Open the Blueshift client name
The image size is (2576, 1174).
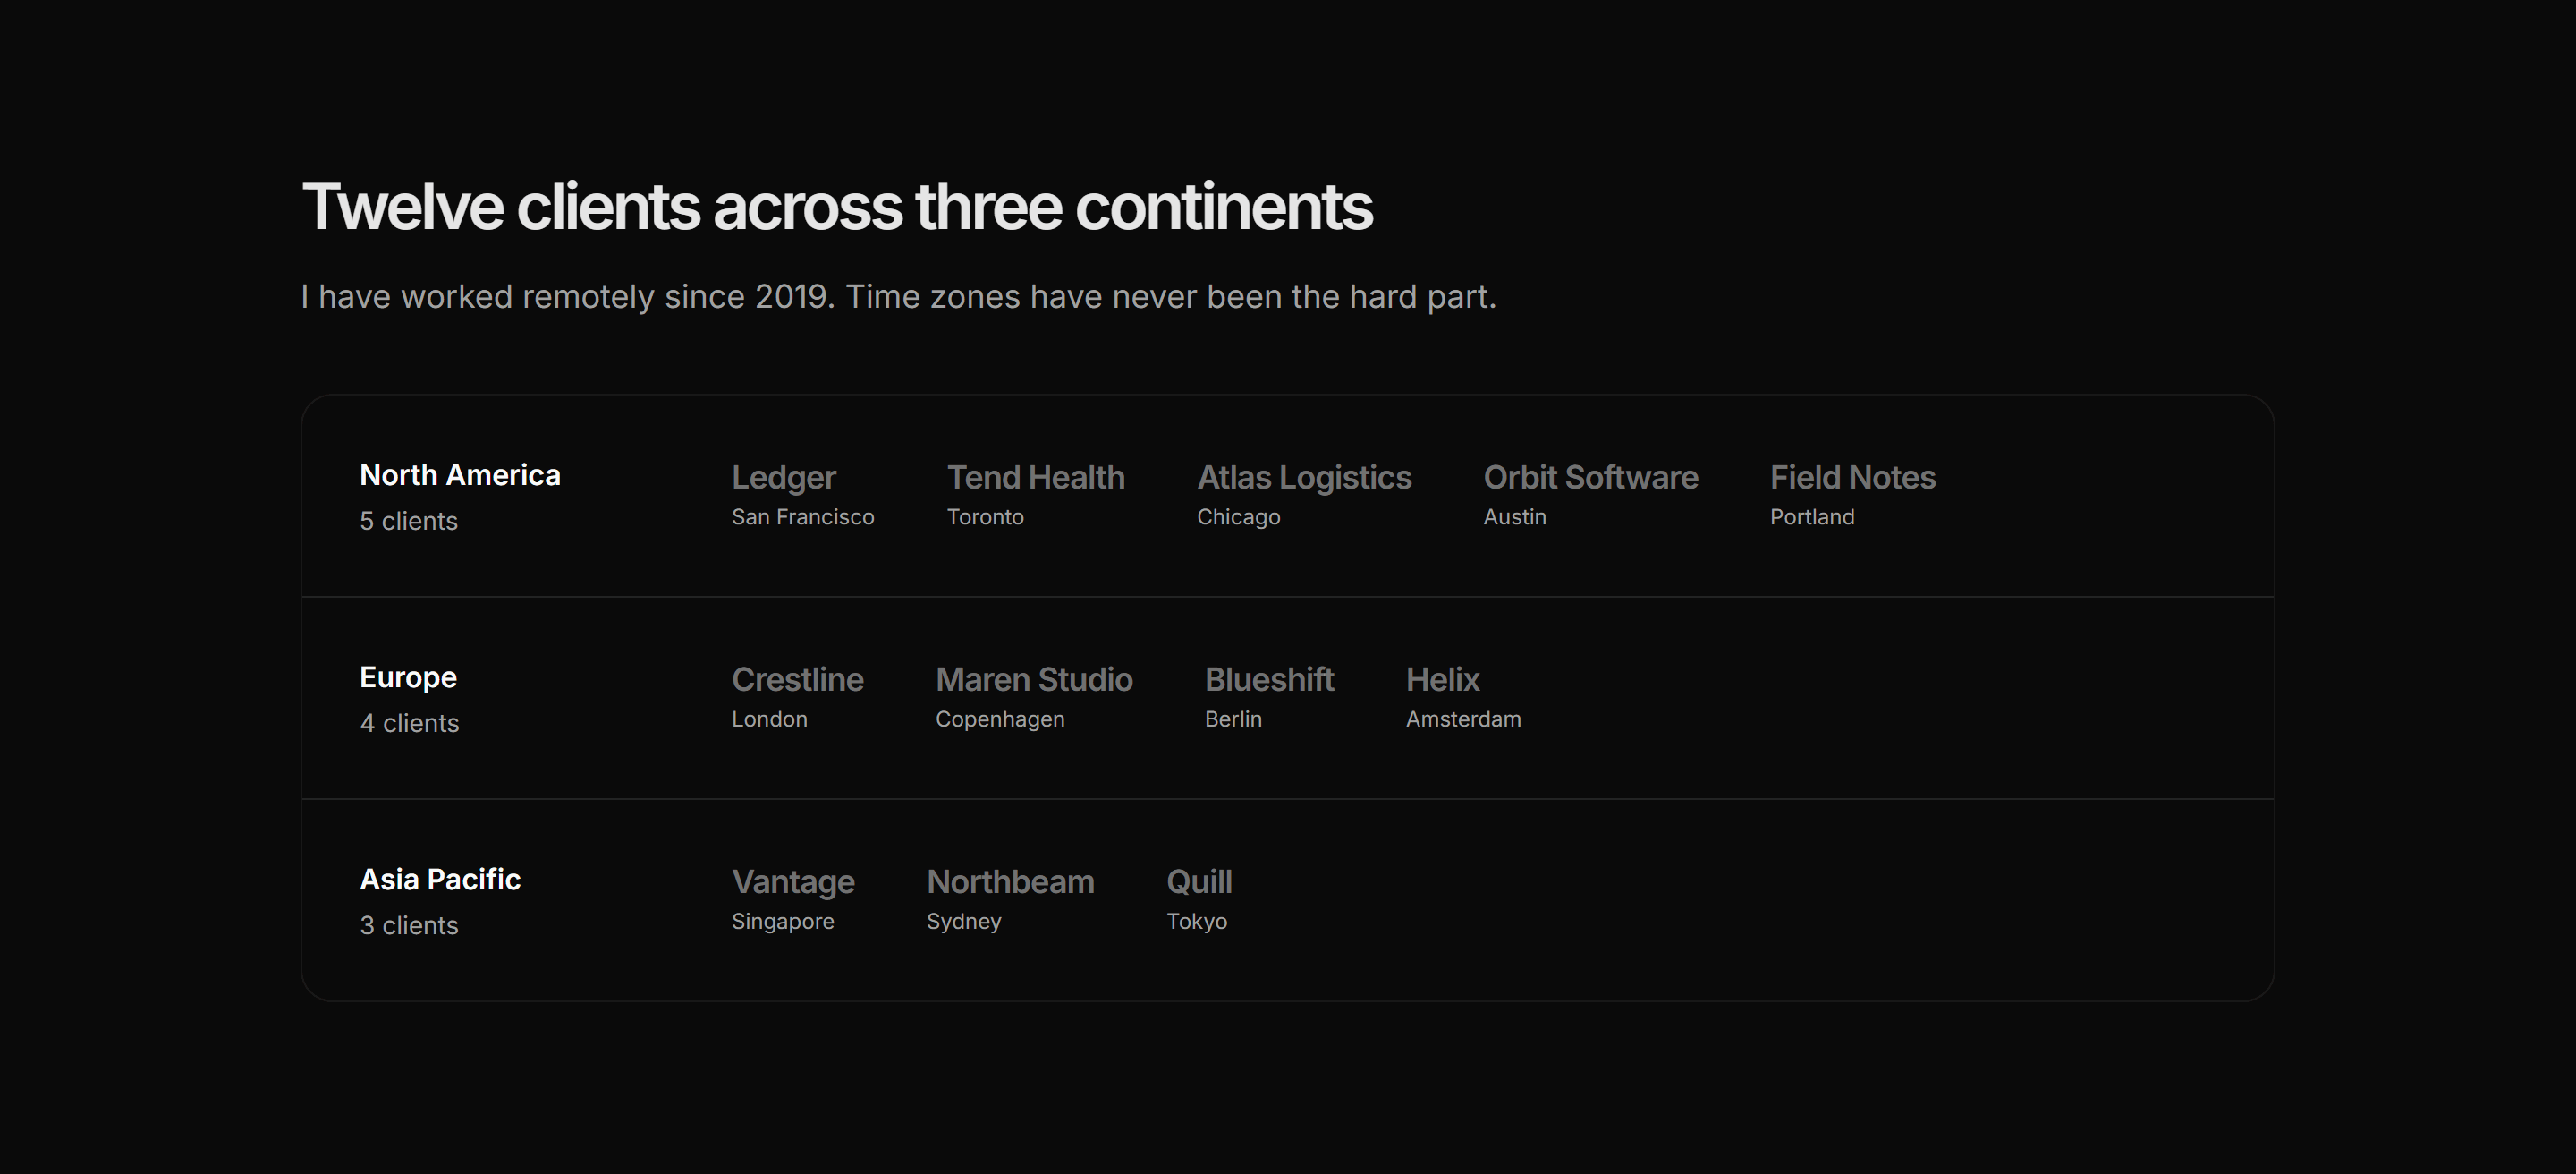(1269, 680)
